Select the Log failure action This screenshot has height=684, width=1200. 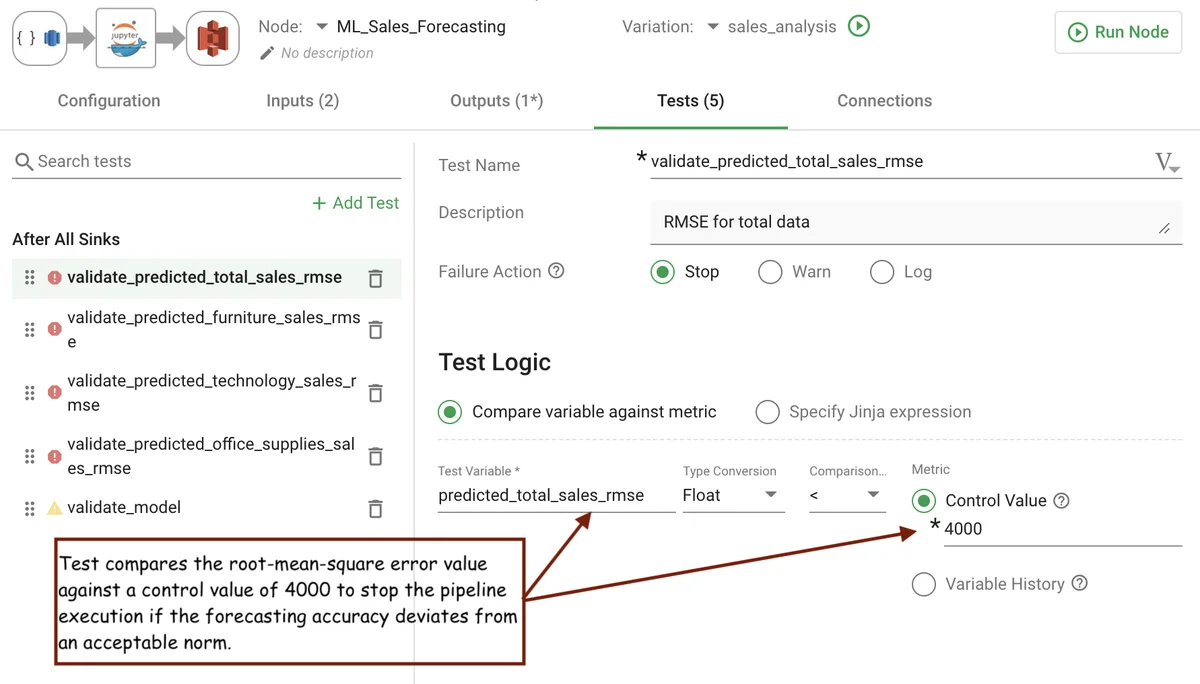coord(882,272)
